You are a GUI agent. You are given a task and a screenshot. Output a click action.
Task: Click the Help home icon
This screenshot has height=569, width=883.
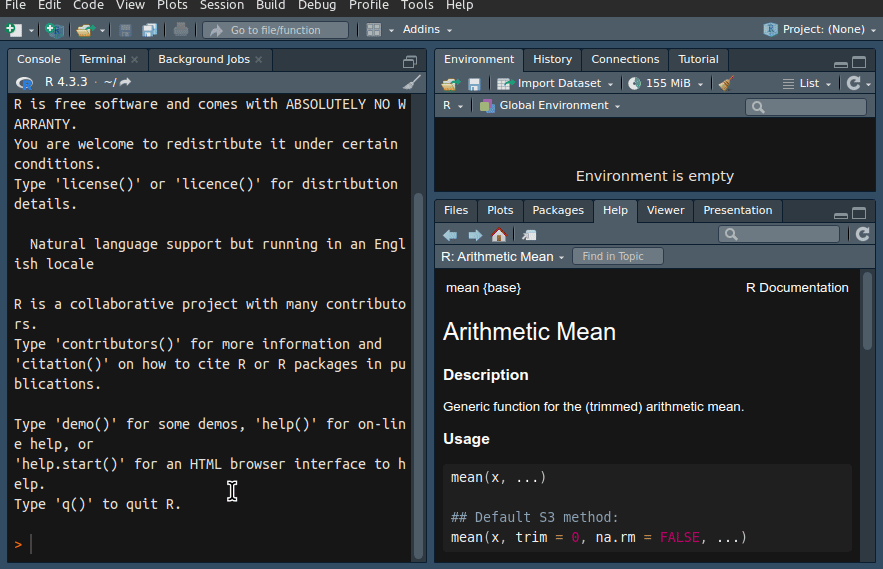498,235
